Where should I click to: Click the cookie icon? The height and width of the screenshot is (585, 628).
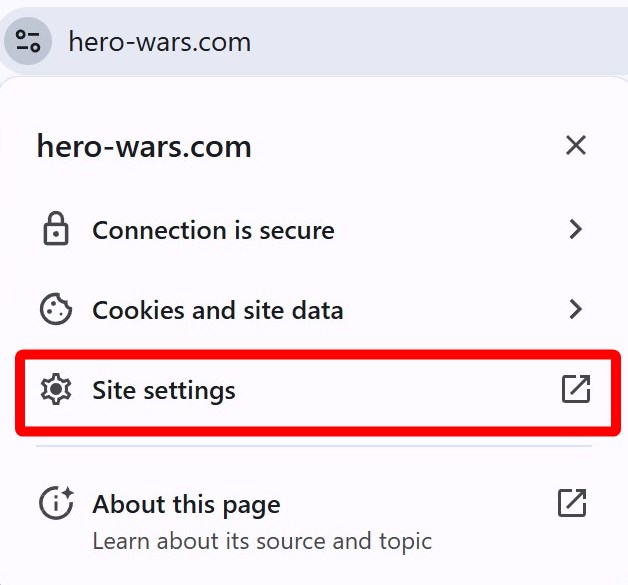click(56, 310)
